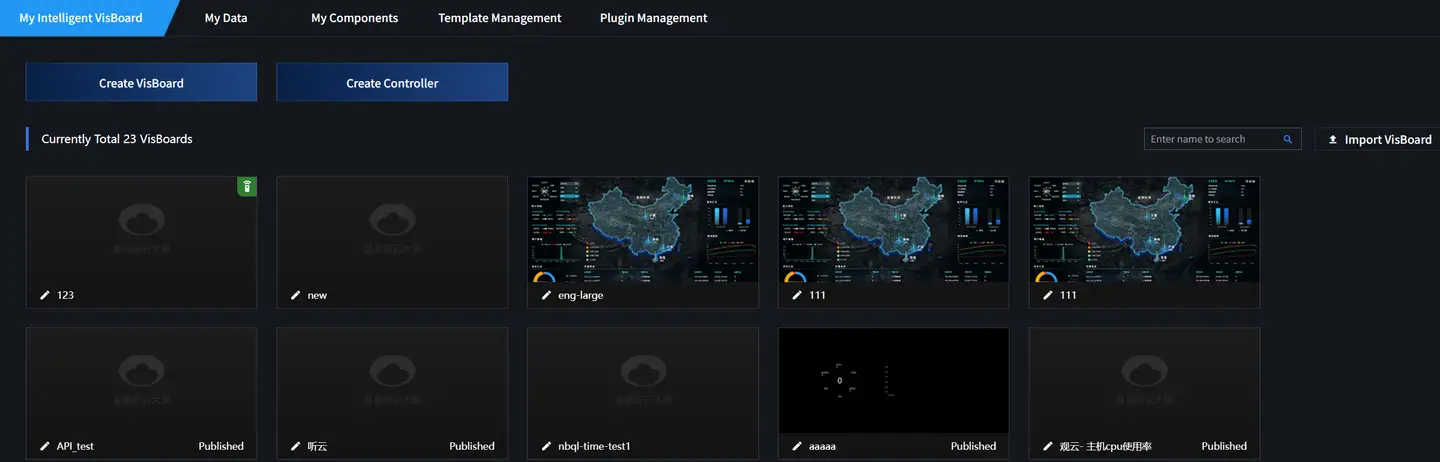Click the pencil icon for 观云-主机cpu使用率
This screenshot has height=462, width=1440.
(x=1048, y=446)
